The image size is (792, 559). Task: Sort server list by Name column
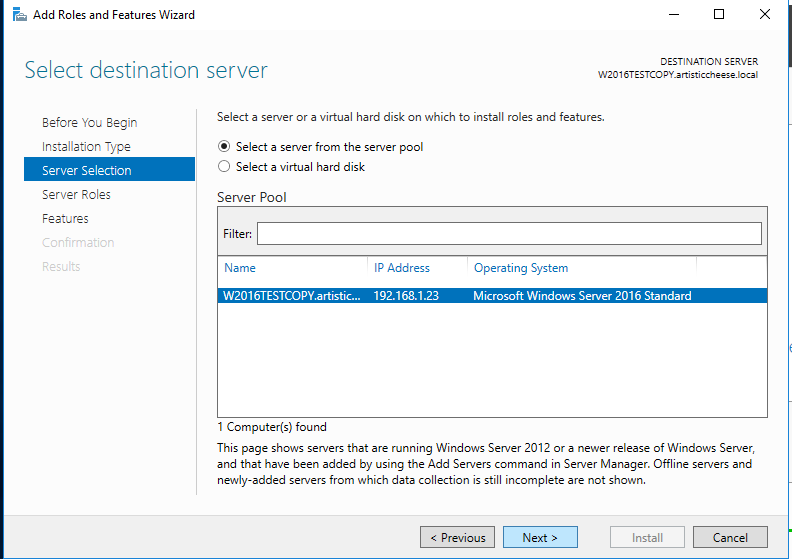(x=240, y=268)
